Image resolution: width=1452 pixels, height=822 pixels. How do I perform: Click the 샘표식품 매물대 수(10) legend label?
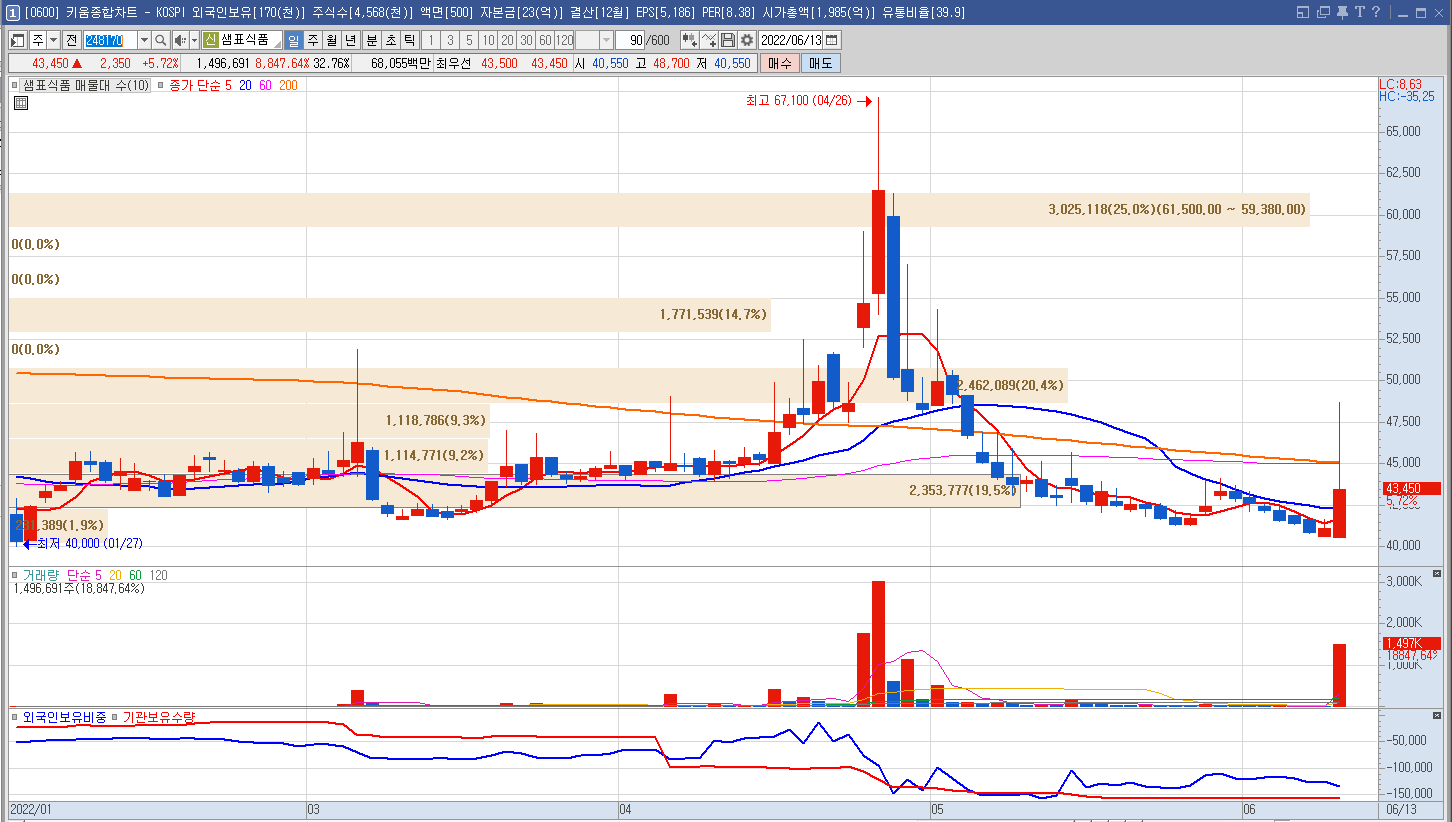point(86,85)
